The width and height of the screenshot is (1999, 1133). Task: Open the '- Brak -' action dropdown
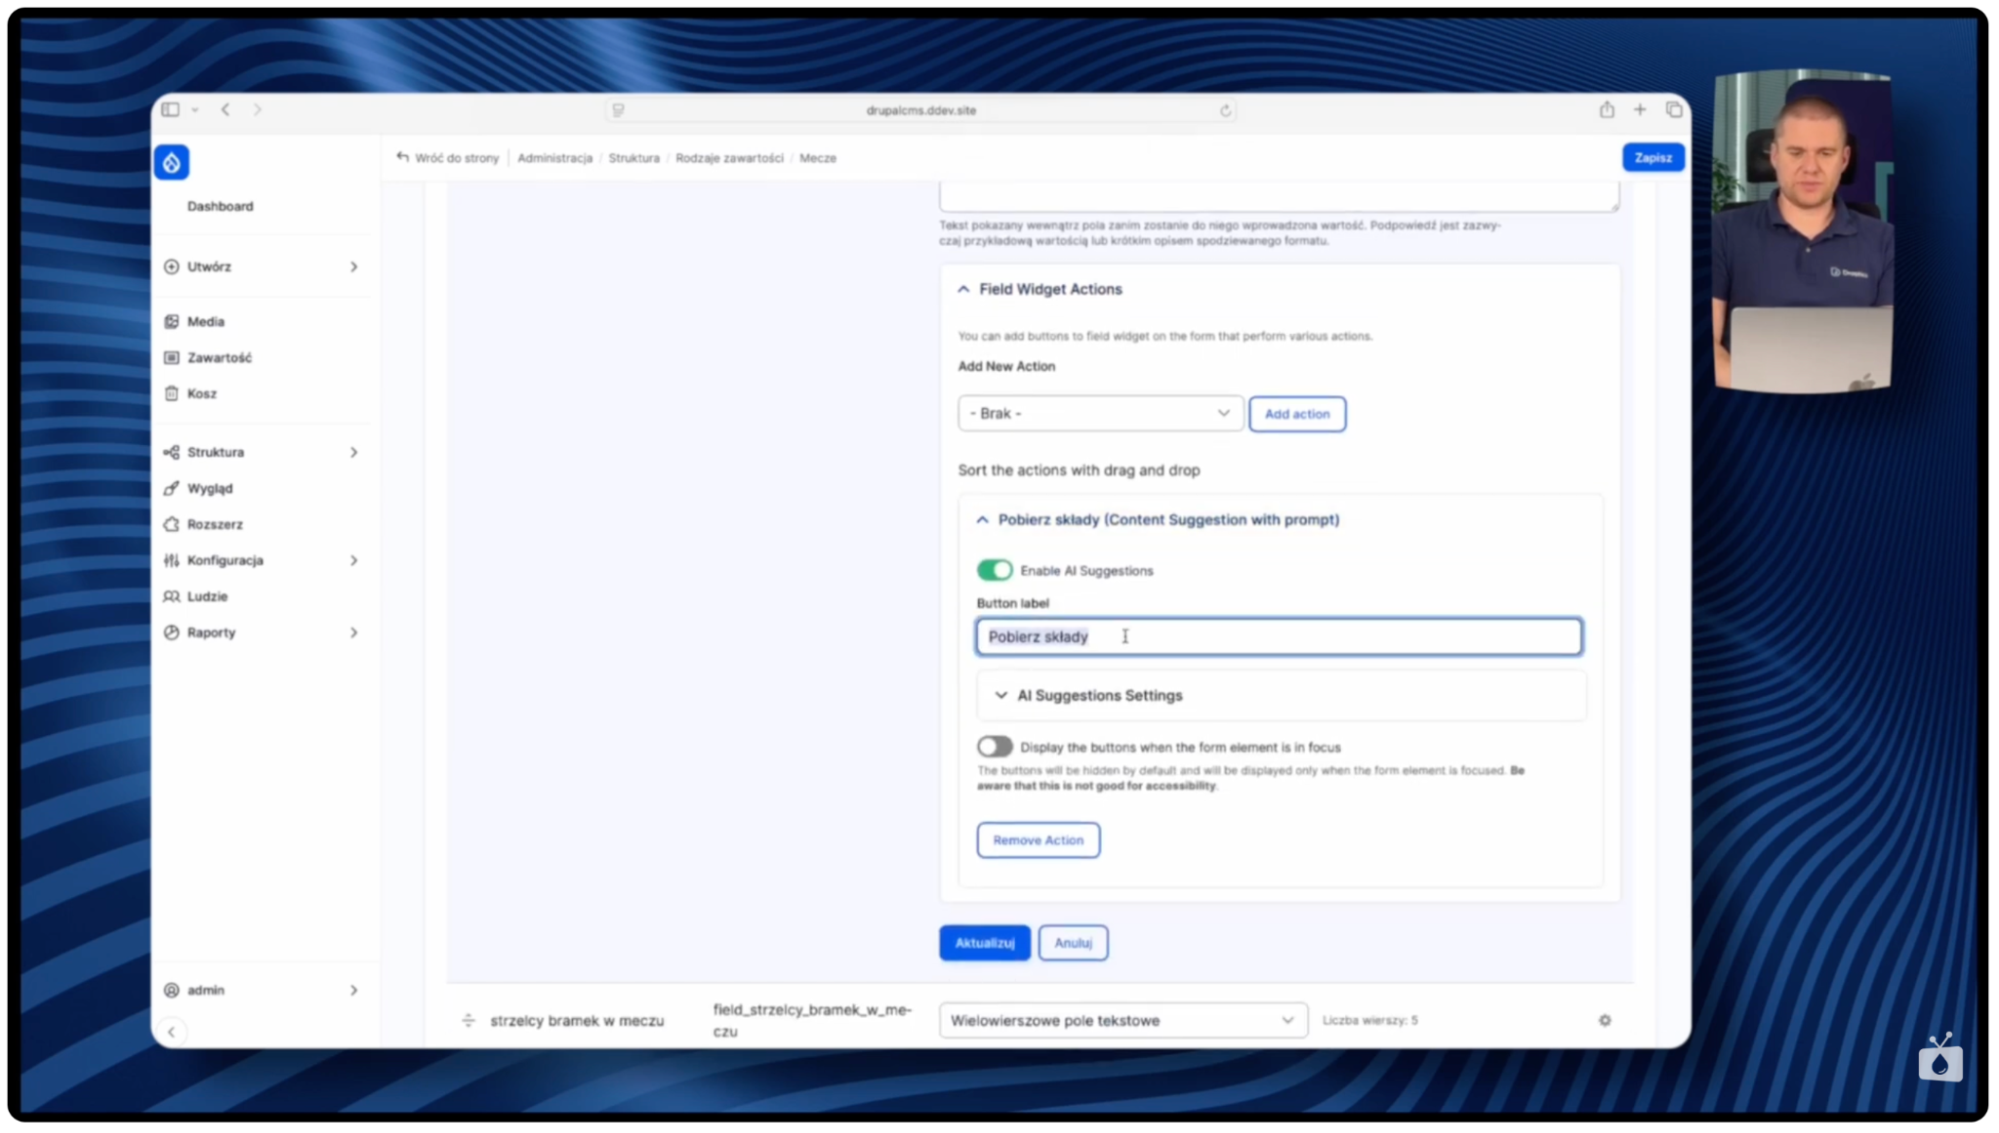[x=1099, y=413]
